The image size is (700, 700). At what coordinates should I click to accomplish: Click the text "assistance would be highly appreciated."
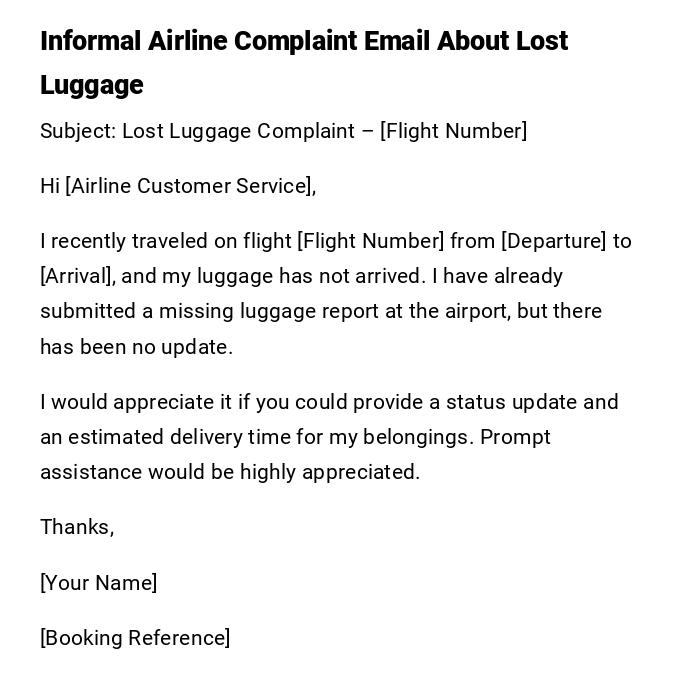pyautogui.click(x=230, y=472)
